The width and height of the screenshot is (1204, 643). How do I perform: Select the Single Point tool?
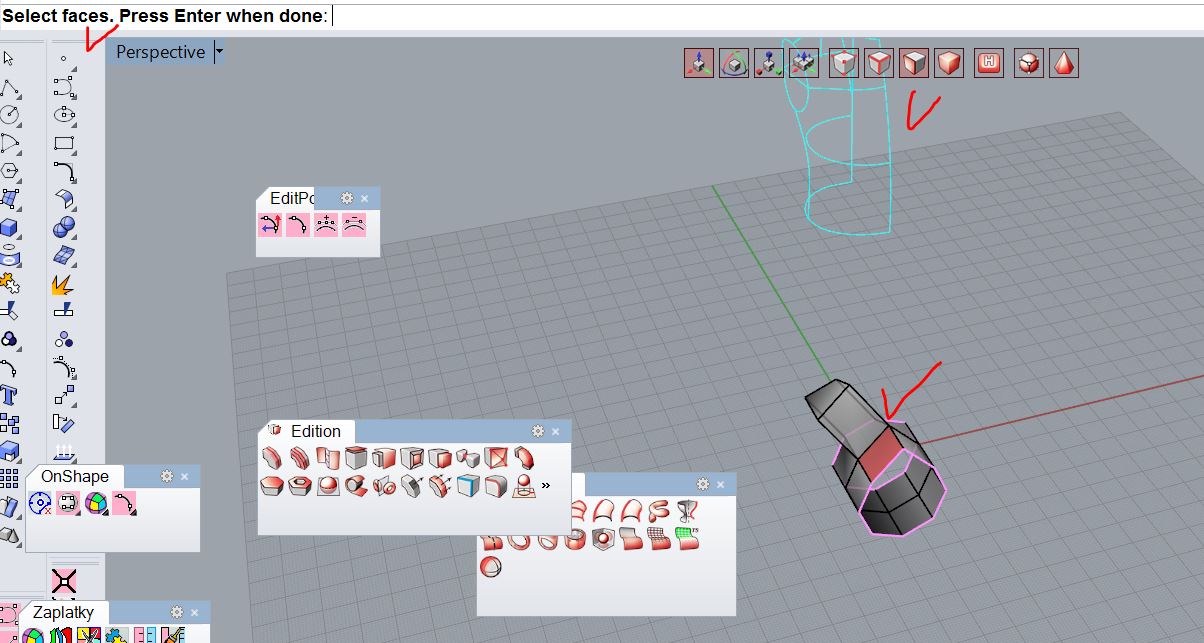[x=64, y=59]
